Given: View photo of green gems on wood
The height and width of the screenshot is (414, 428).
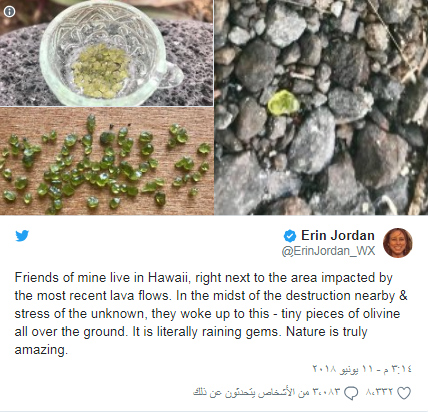Looking at the screenshot, I should (x=107, y=161).
